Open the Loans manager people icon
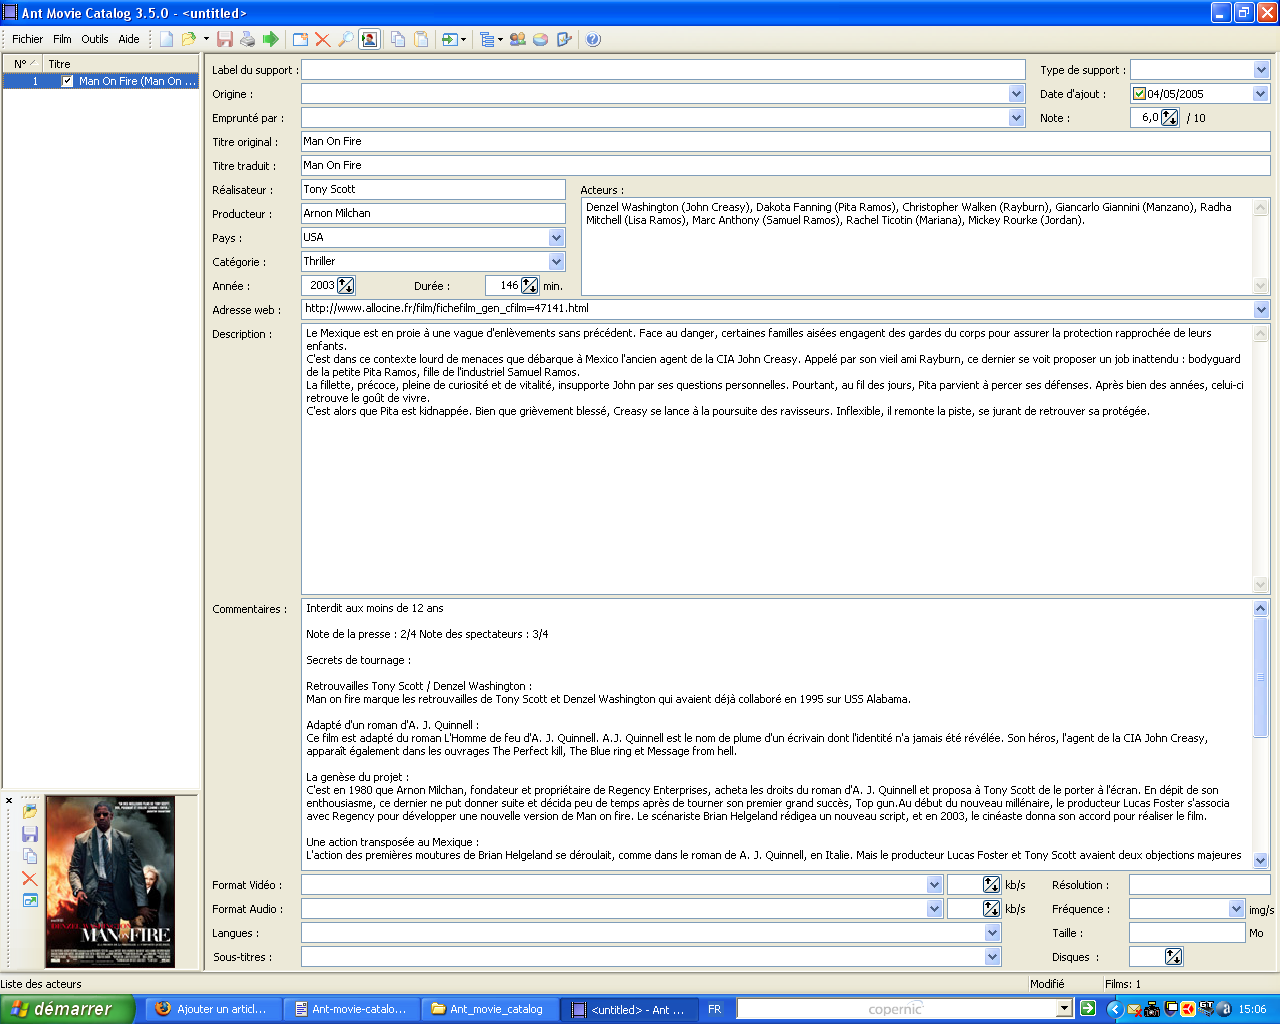Screen dimensions: 1280x1024 (517, 39)
